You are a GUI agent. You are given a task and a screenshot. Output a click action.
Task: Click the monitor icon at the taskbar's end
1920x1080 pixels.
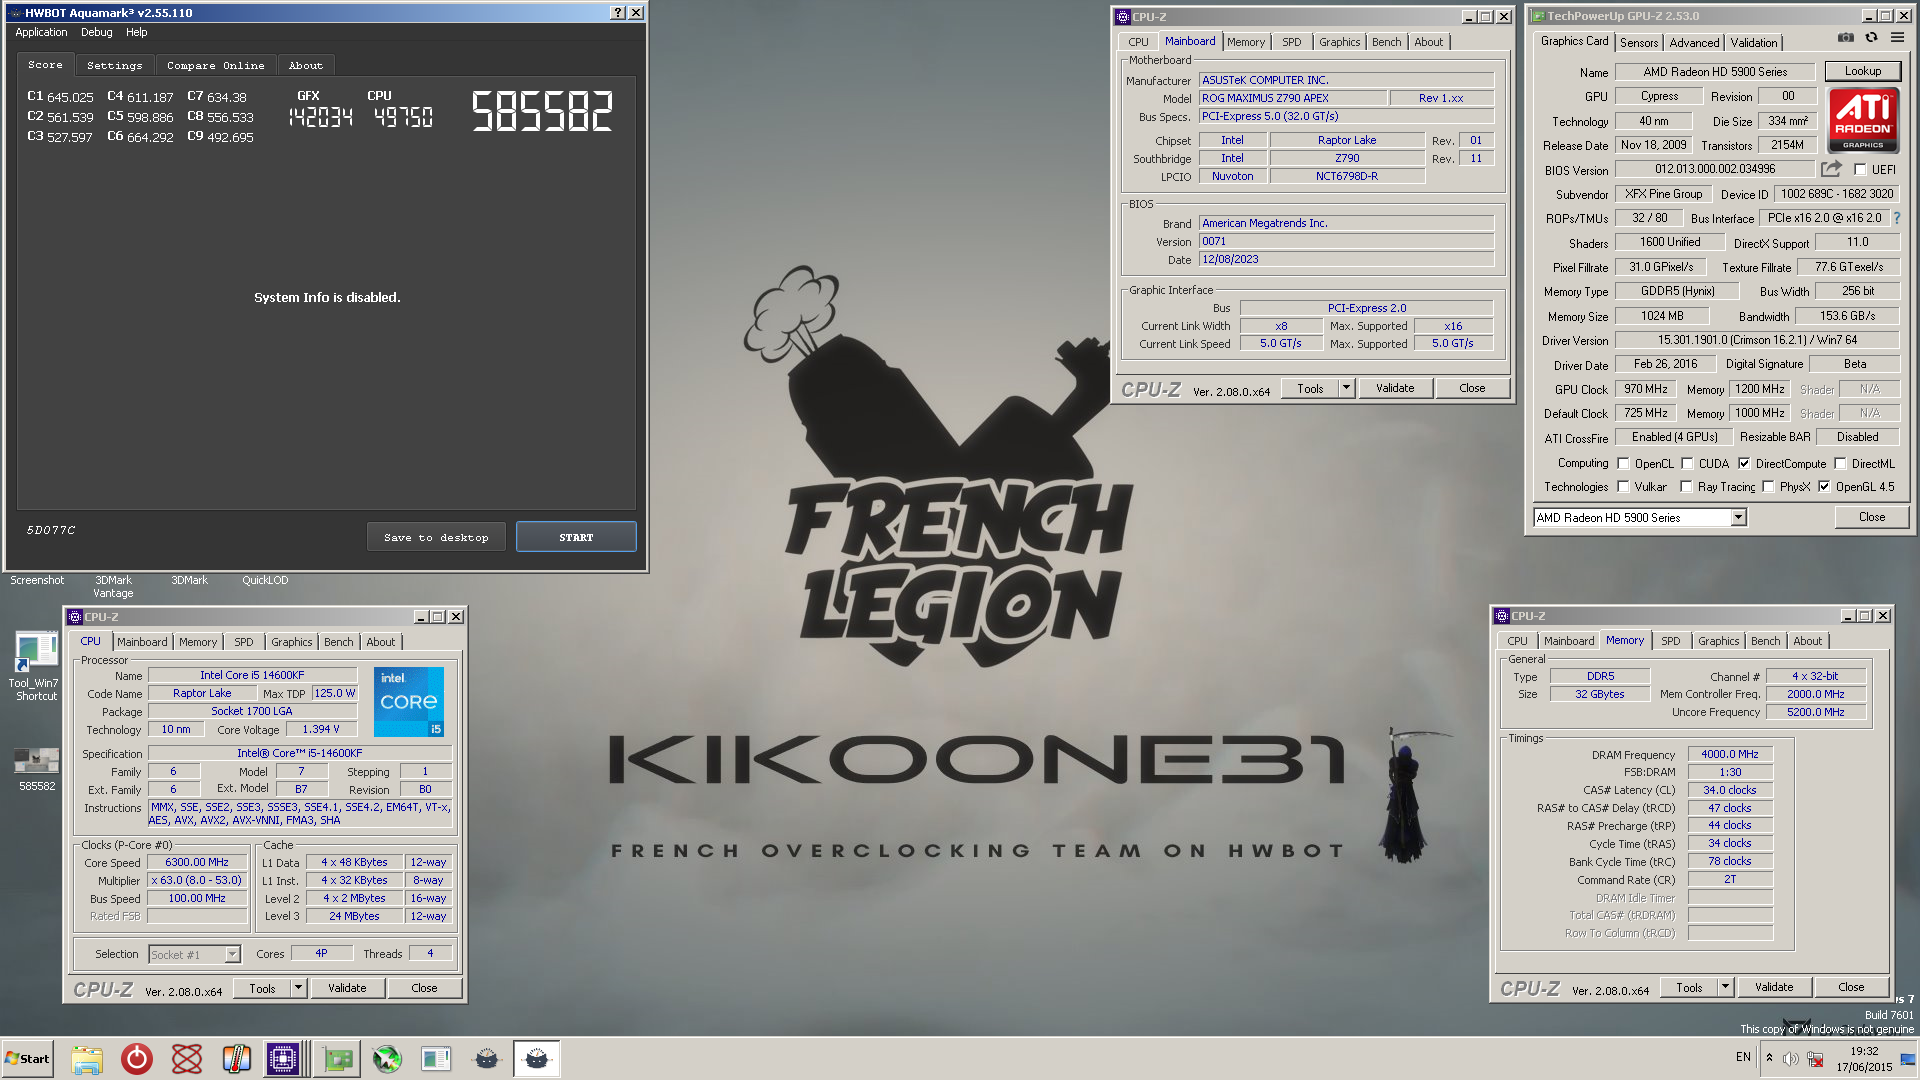(x=1908, y=1059)
